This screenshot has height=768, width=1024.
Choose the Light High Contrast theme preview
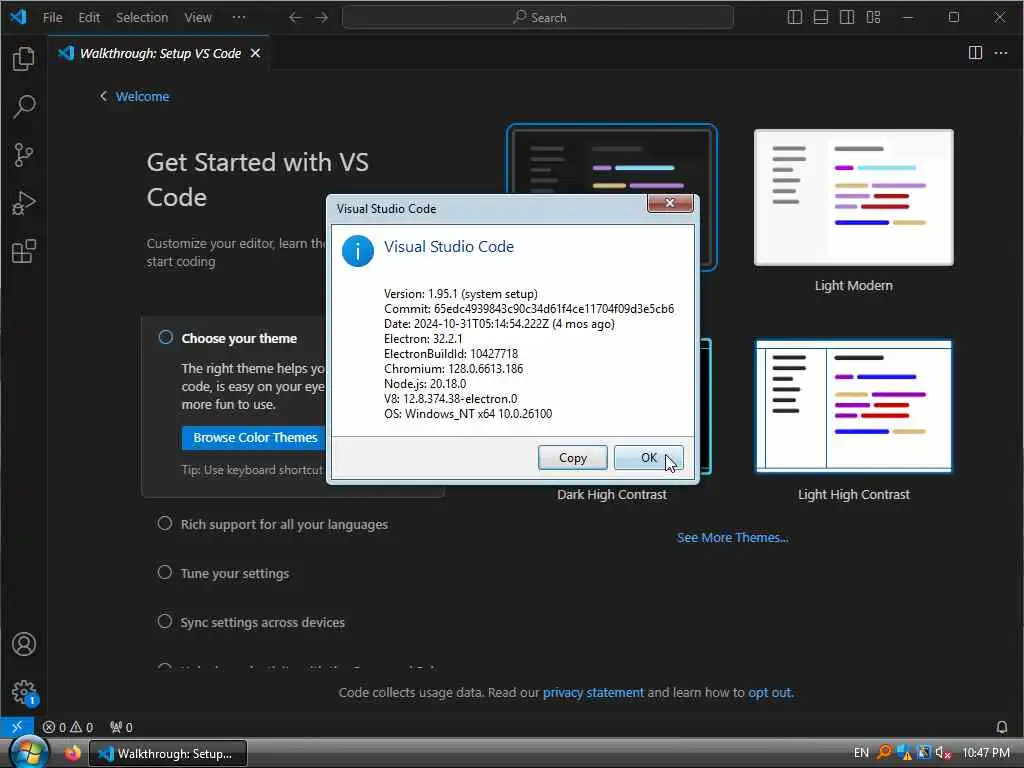coord(854,406)
